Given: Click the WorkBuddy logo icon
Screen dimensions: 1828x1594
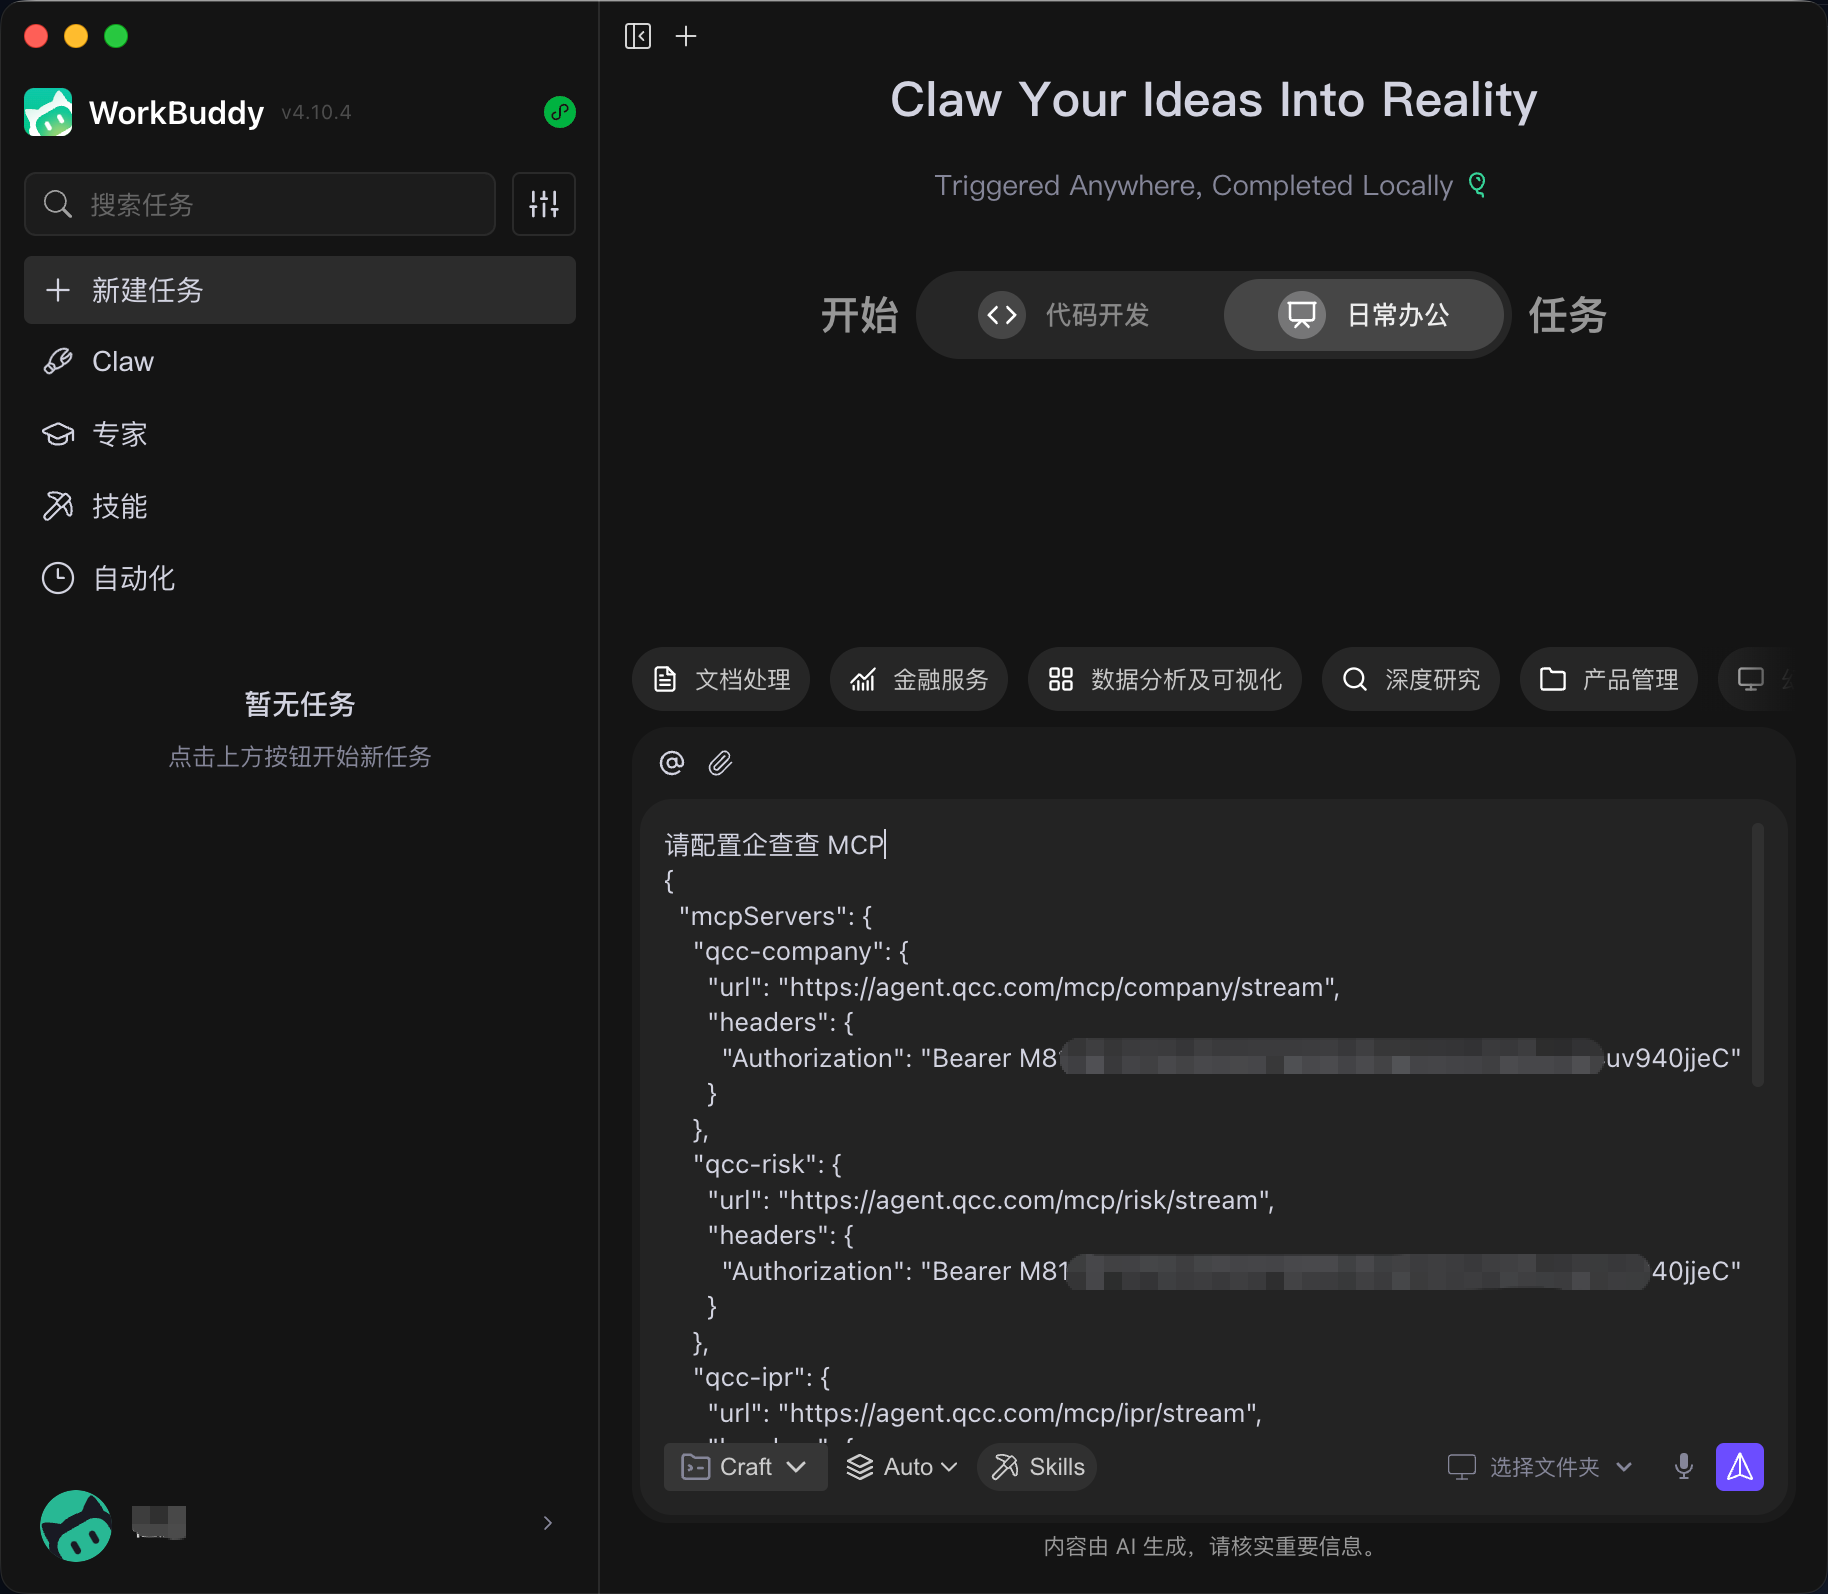Looking at the screenshot, I should click(48, 112).
